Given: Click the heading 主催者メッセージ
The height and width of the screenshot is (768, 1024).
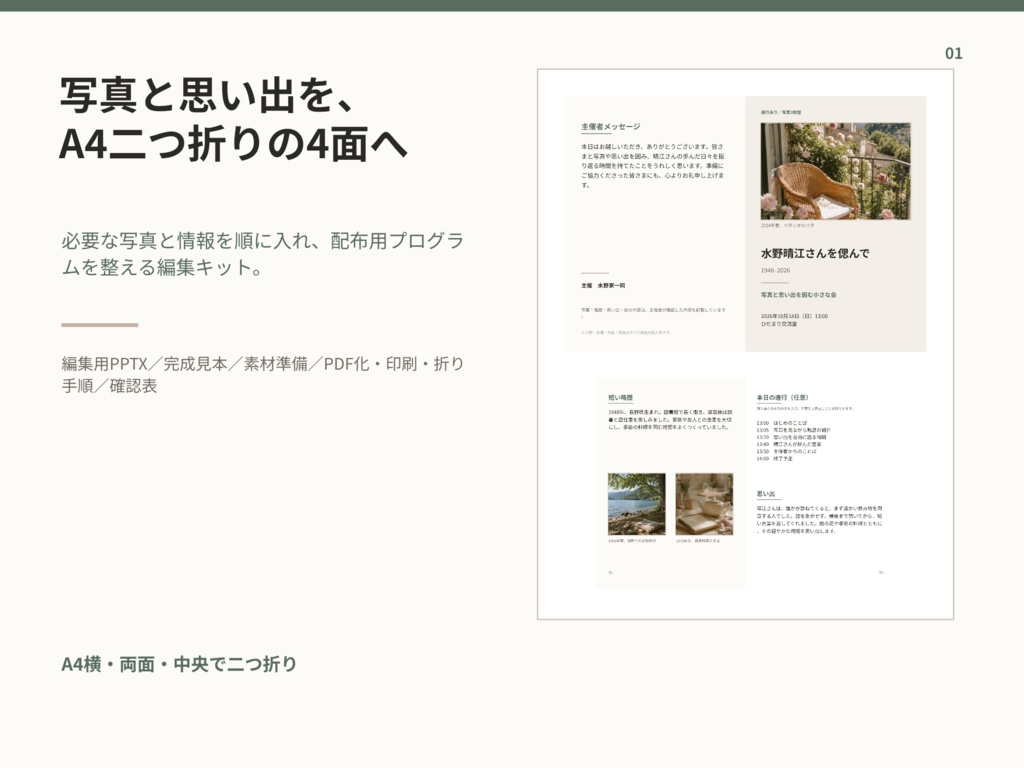Looking at the screenshot, I should pos(611,127).
